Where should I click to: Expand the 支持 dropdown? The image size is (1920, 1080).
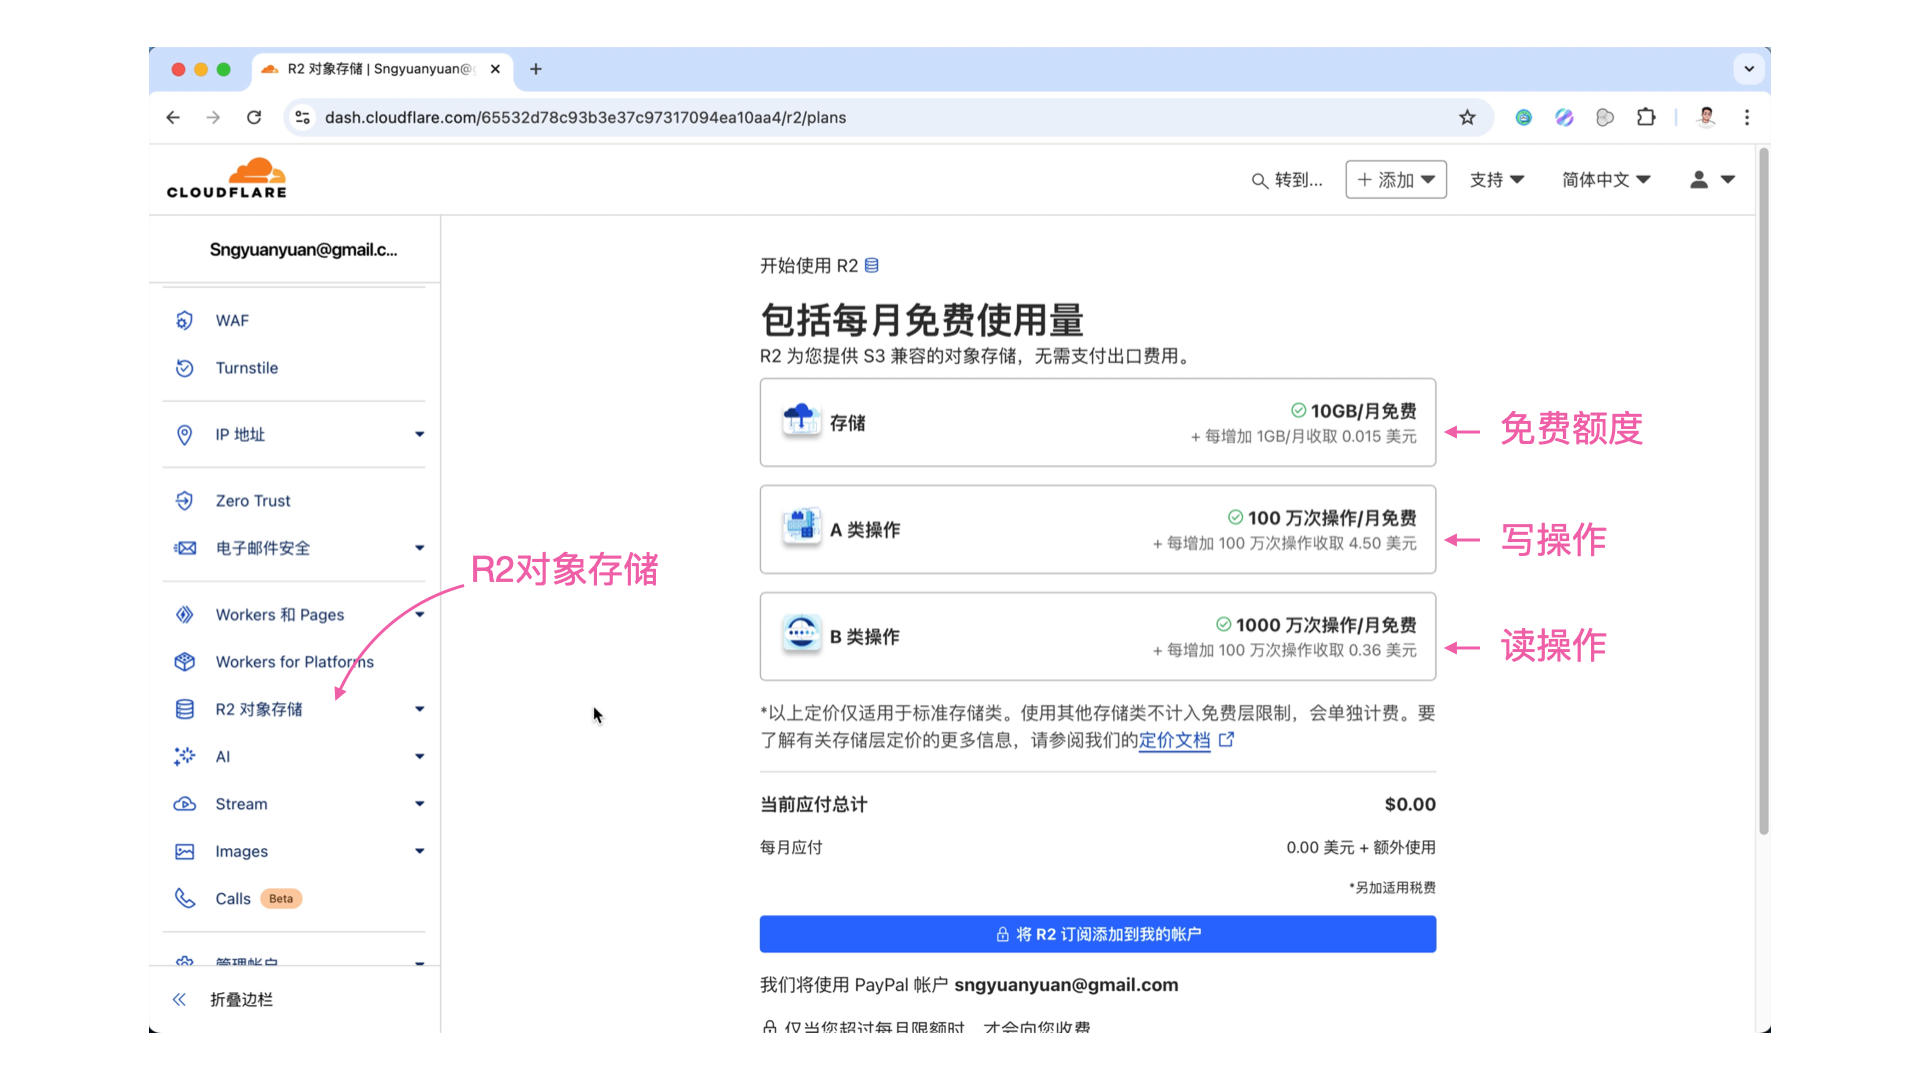point(1497,179)
